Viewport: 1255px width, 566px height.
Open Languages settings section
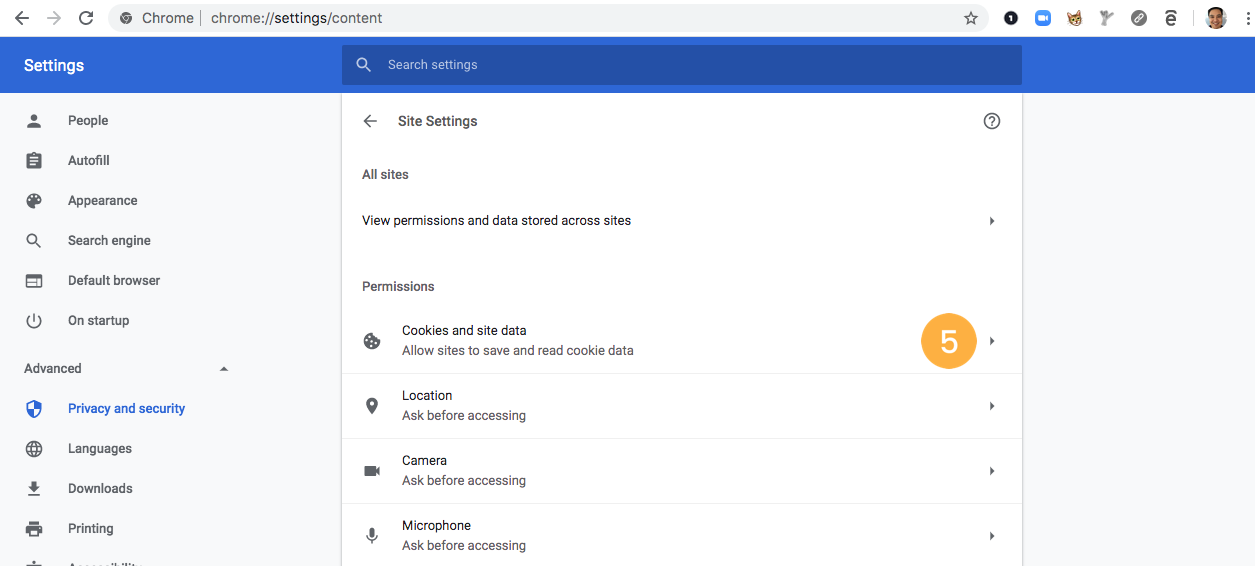[x=100, y=448]
